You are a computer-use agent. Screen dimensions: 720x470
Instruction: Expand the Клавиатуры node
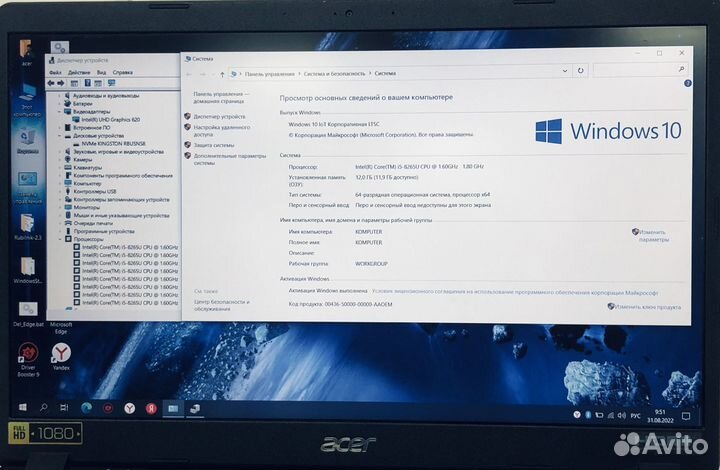click(x=59, y=168)
